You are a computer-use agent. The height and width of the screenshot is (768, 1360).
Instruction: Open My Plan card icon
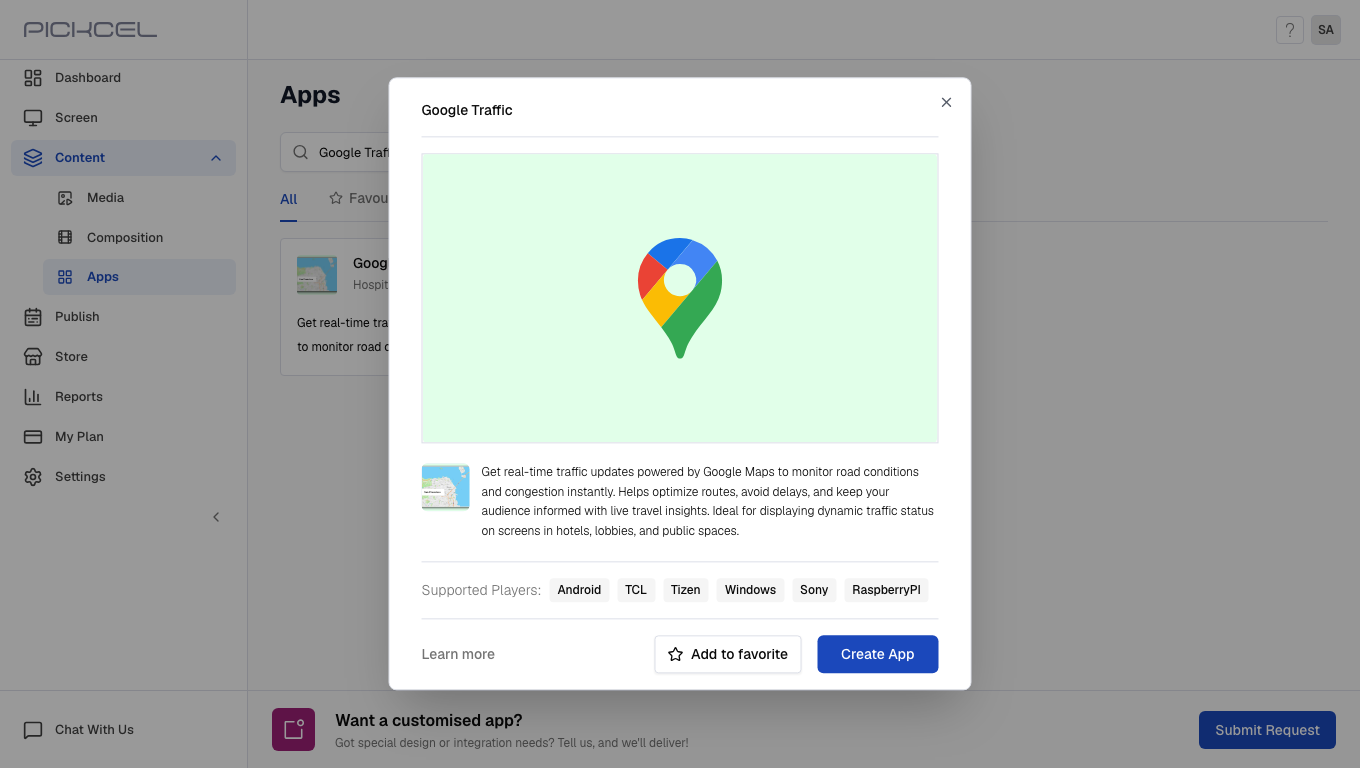tap(33, 437)
